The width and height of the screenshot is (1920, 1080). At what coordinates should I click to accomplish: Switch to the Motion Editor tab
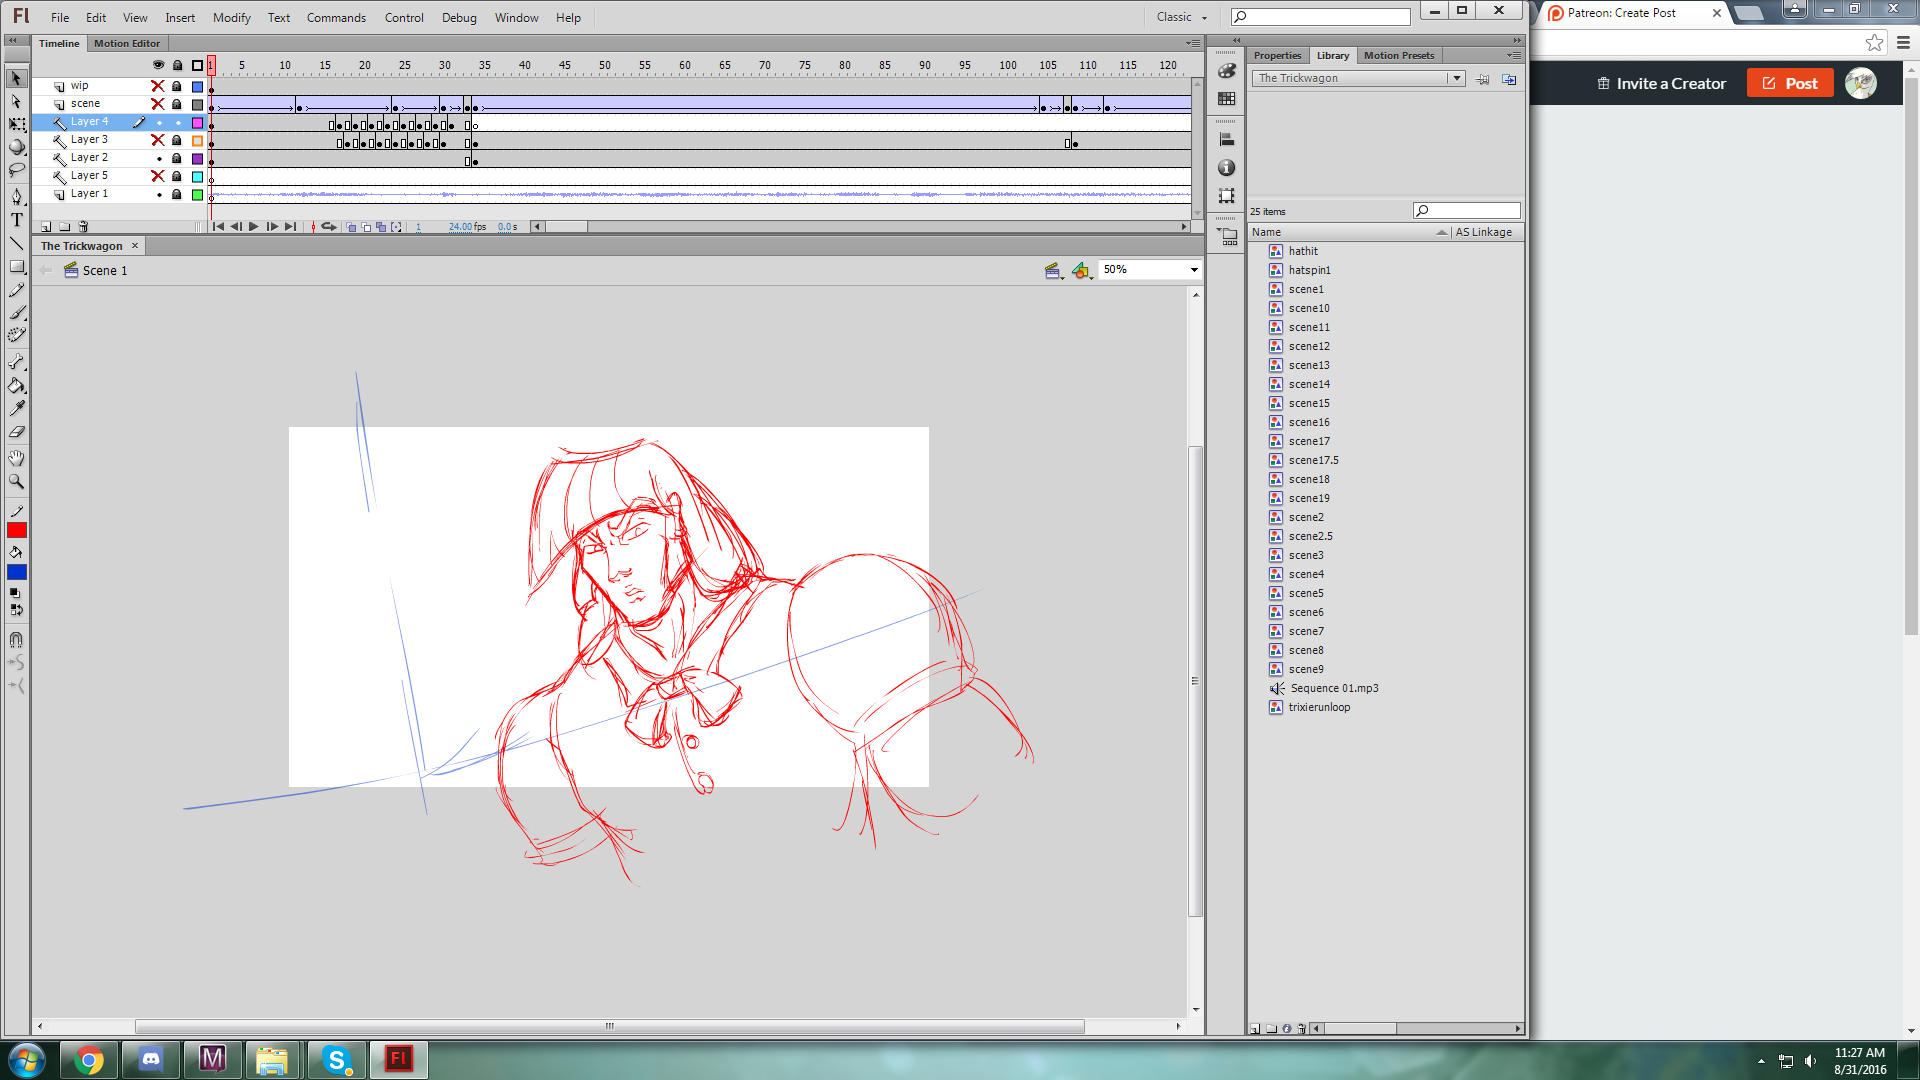[x=127, y=43]
